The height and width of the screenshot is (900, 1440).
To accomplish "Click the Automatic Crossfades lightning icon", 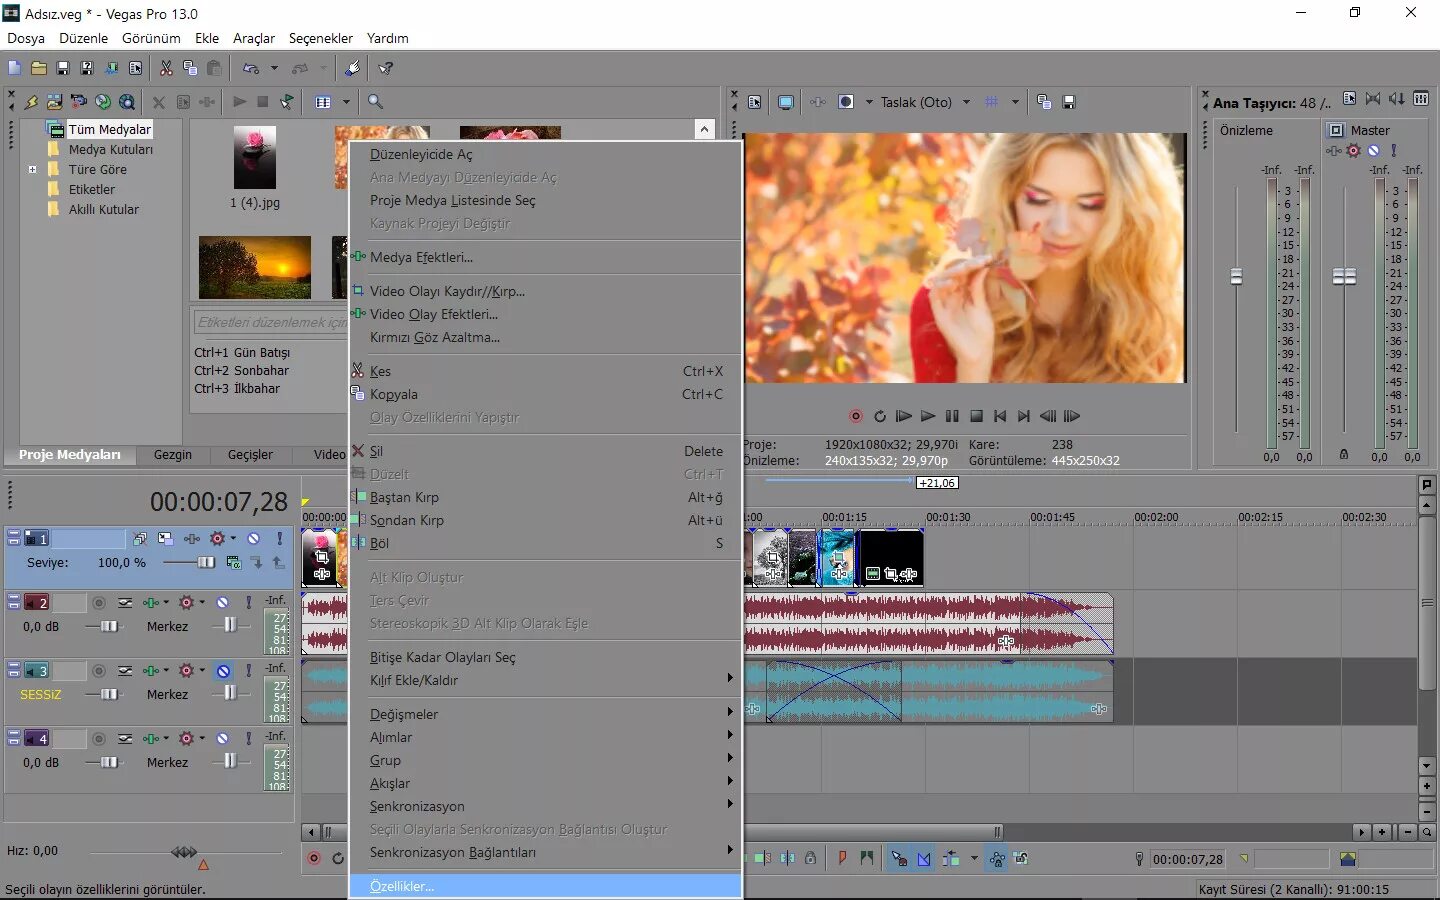I will [x=32, y=102].
